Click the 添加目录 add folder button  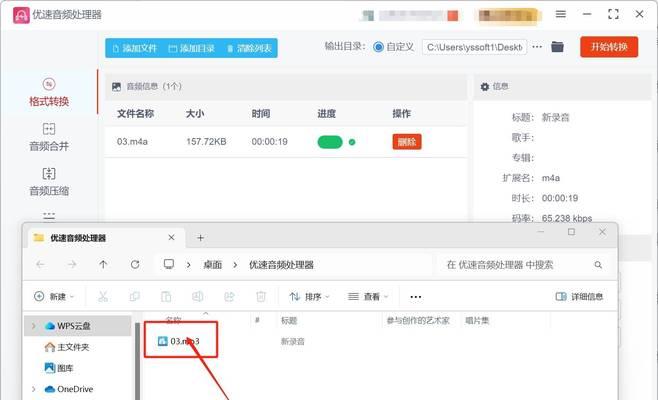191,48
